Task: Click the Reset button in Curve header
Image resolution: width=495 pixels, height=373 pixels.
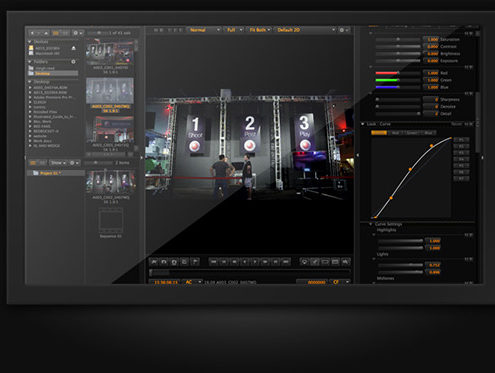Action: pyautogui.click(x=456, y=124)
